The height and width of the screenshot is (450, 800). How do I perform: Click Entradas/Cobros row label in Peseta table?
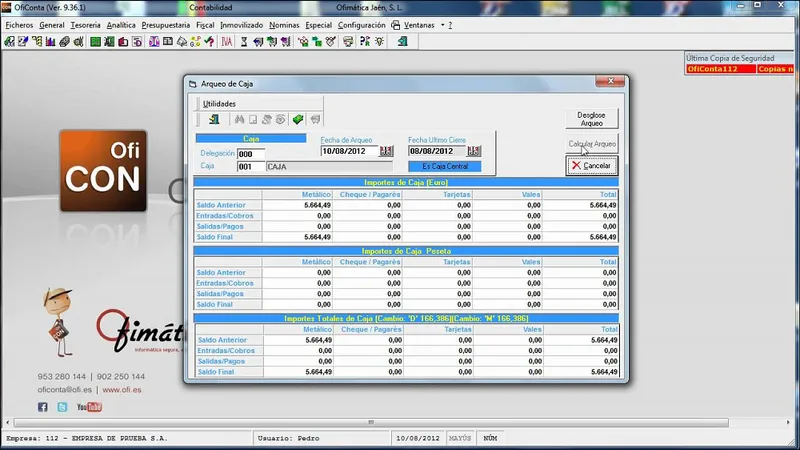pyautogui.click(x=228, y=283)
